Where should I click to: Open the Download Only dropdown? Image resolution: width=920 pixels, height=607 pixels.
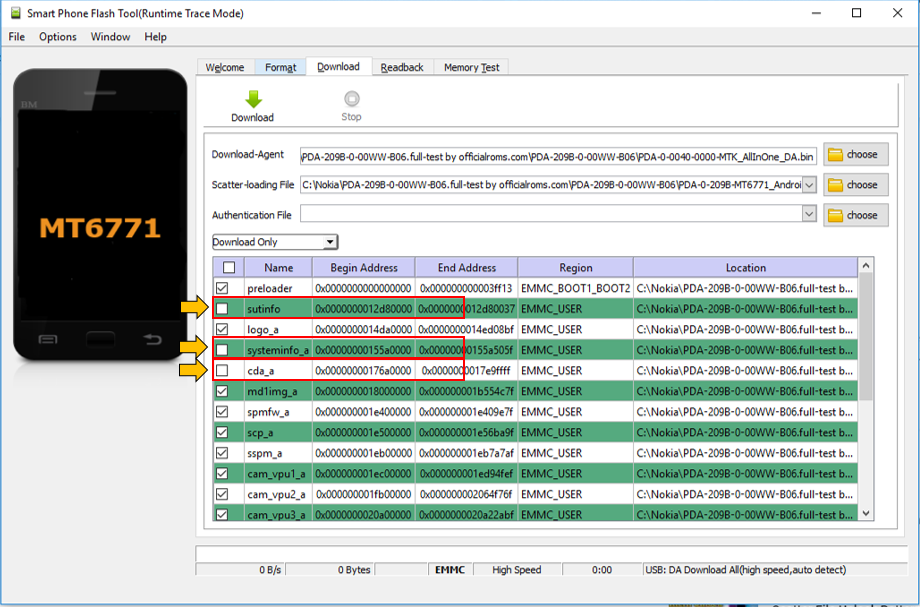(x=330, y=241)
